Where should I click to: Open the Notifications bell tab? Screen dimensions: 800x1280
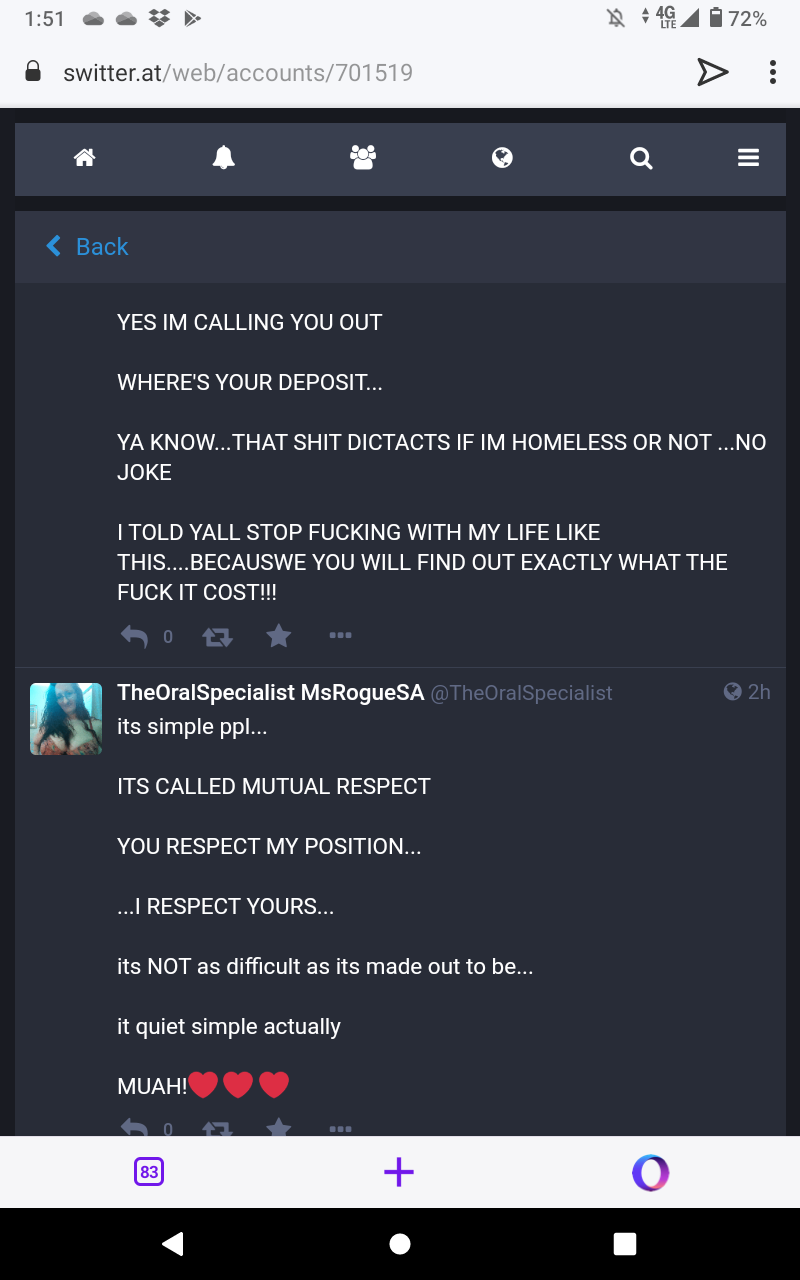tap(223, 158)
